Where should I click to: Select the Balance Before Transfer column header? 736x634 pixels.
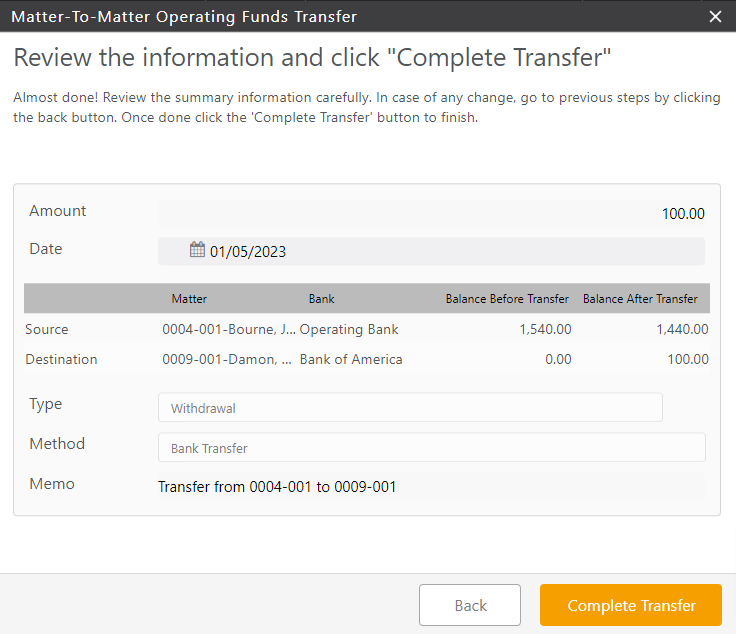coord(507,299)
